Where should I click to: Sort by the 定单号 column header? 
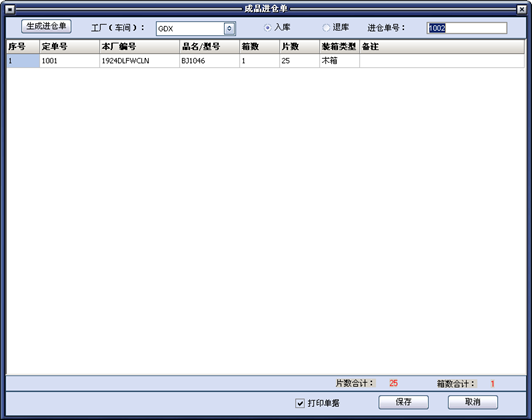click(x=69, y=46)
